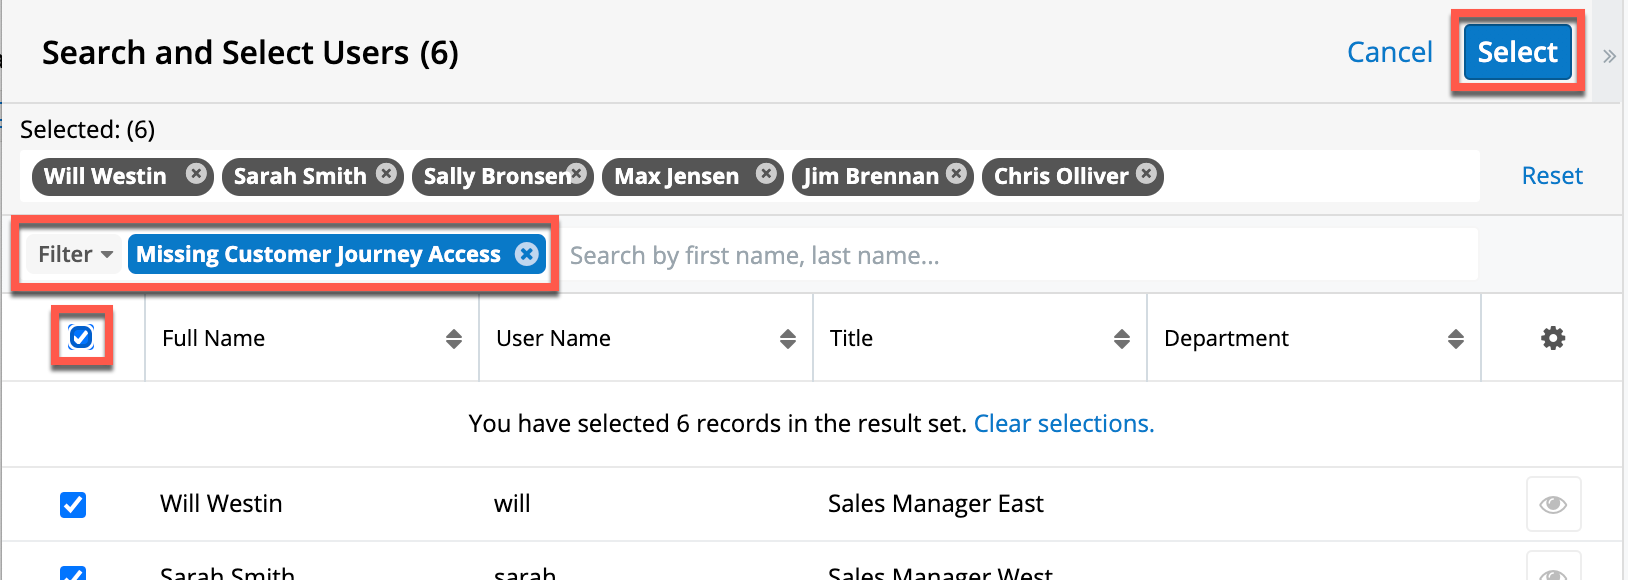
Task: Remove Sally Bronsen from the selected users
Action: [576, 175]
